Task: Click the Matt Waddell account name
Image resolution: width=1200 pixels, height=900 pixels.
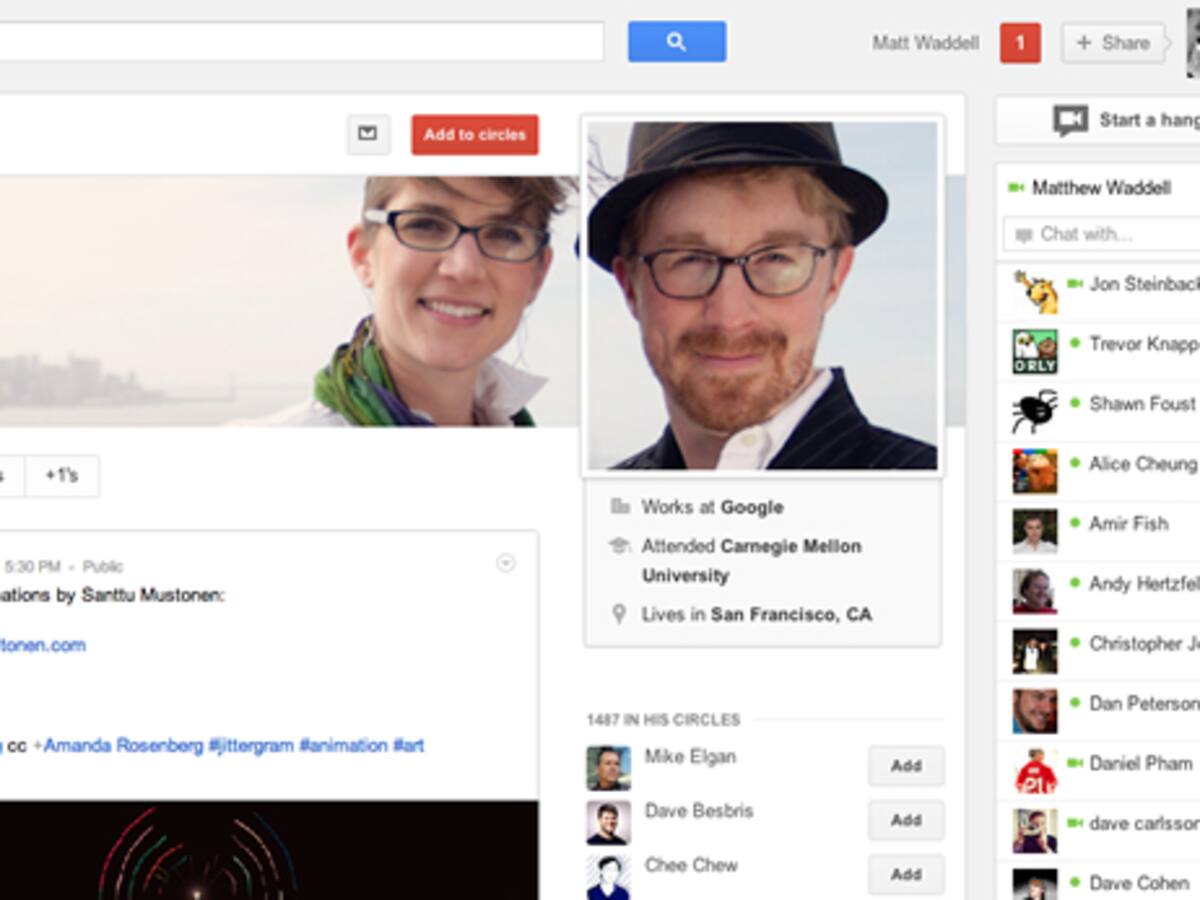Action: pos(925,43)
